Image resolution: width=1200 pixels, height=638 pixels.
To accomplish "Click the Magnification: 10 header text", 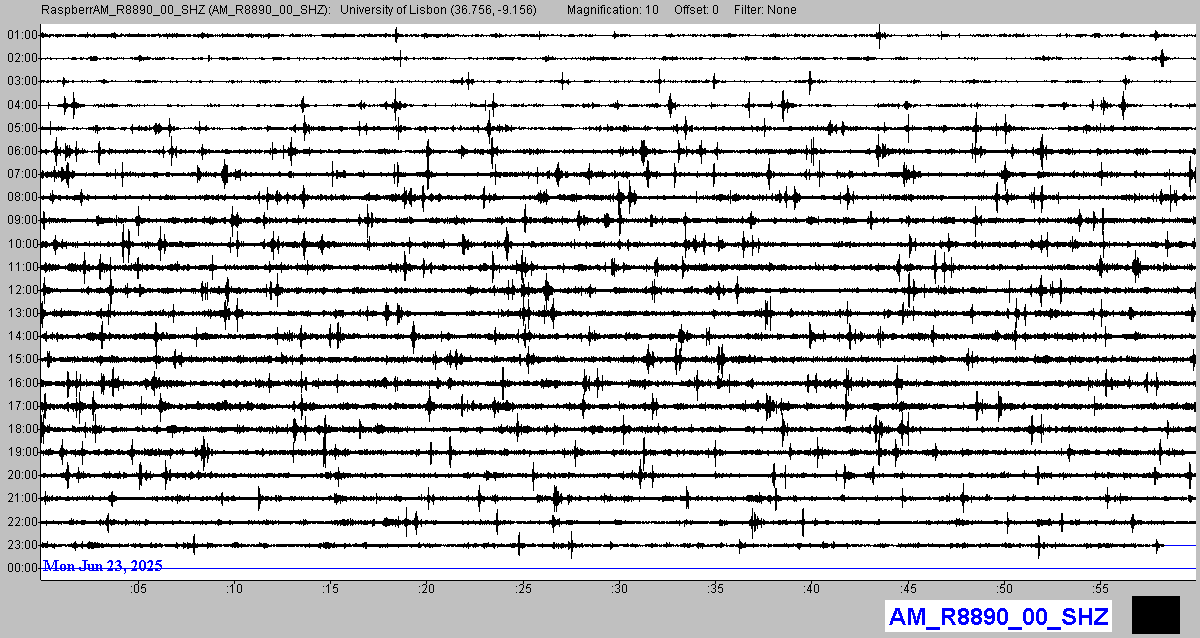I will click(x=612, y=10).
